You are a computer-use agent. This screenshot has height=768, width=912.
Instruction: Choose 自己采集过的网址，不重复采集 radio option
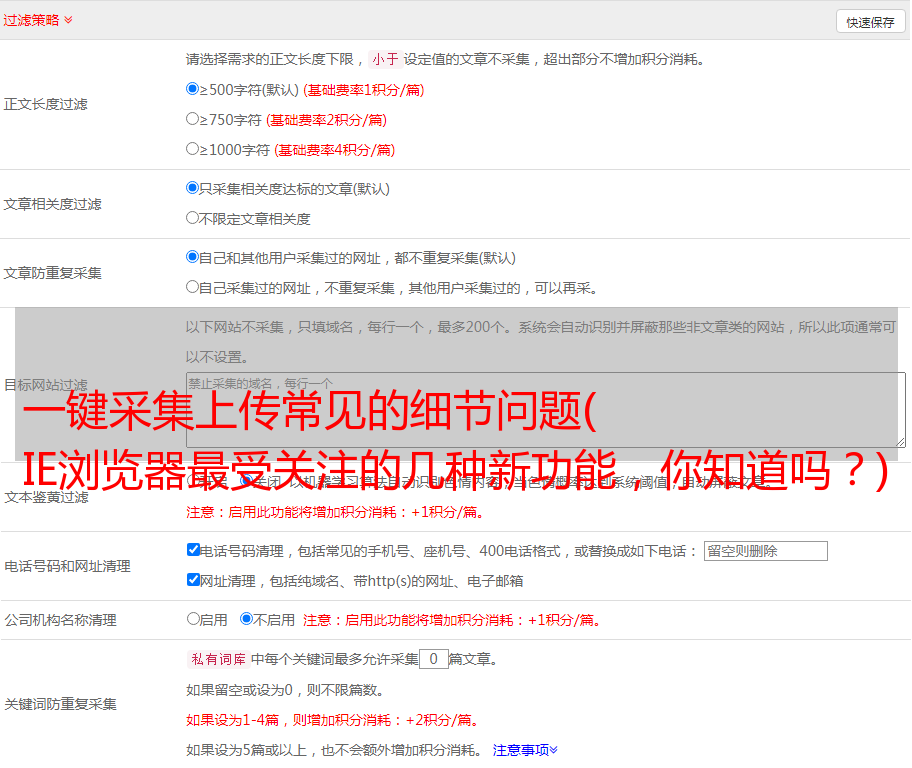(x=192, y=286)
